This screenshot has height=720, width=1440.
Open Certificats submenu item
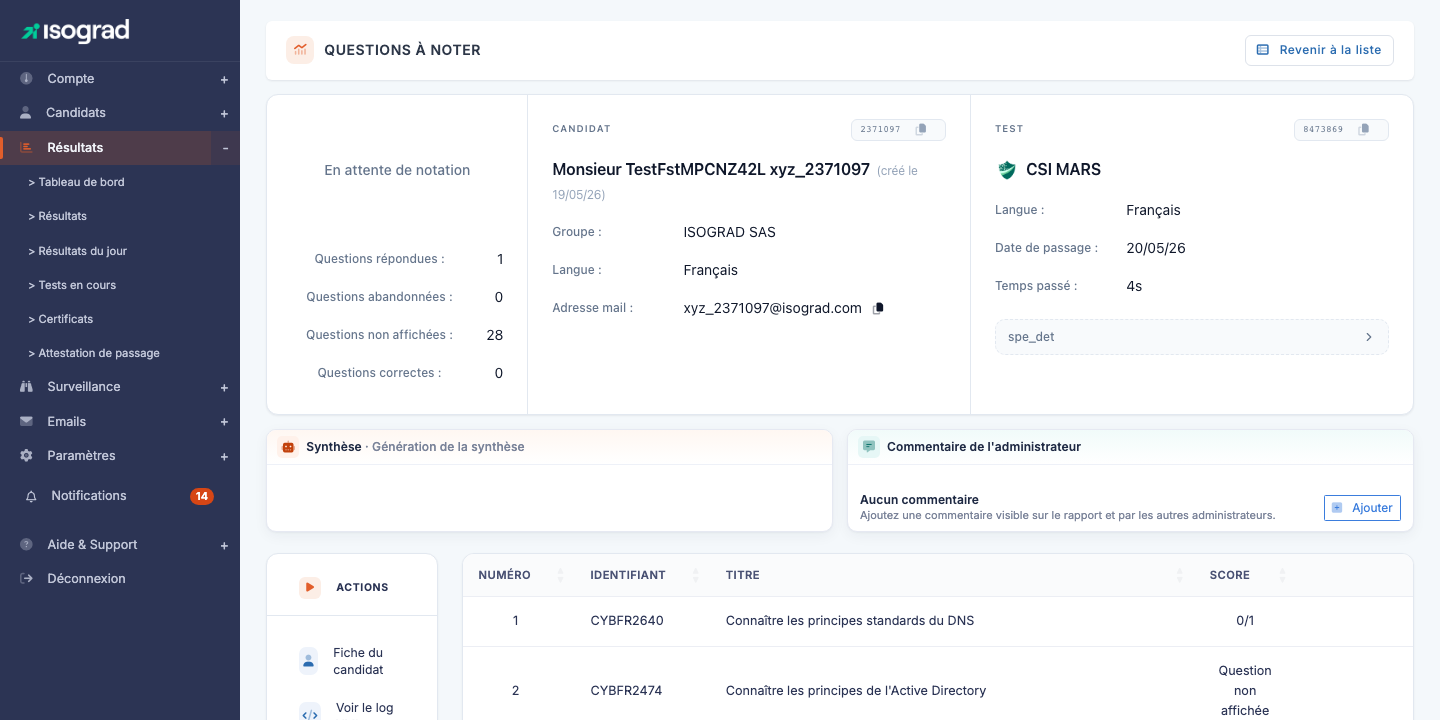coord(60,319)
